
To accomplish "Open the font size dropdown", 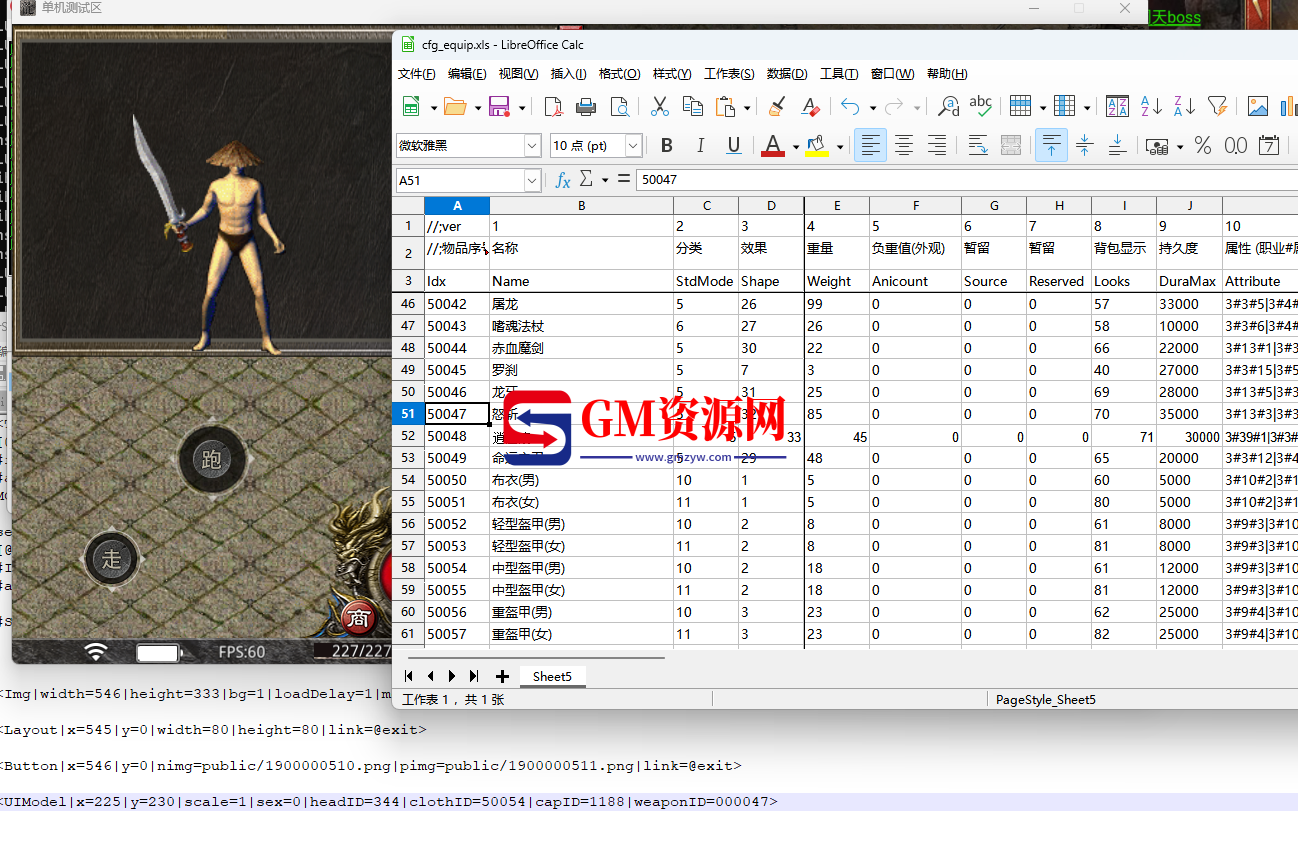I will click(x=633, y=146).
